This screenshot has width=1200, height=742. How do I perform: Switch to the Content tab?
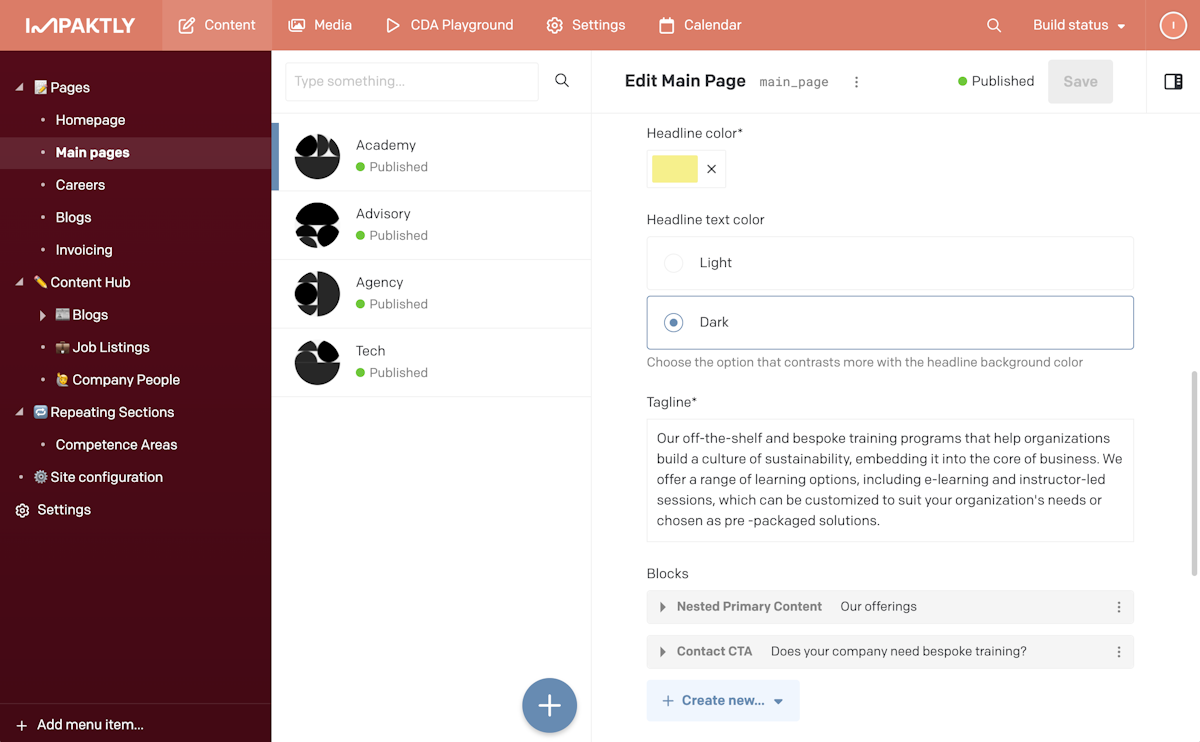coord(217,25)
